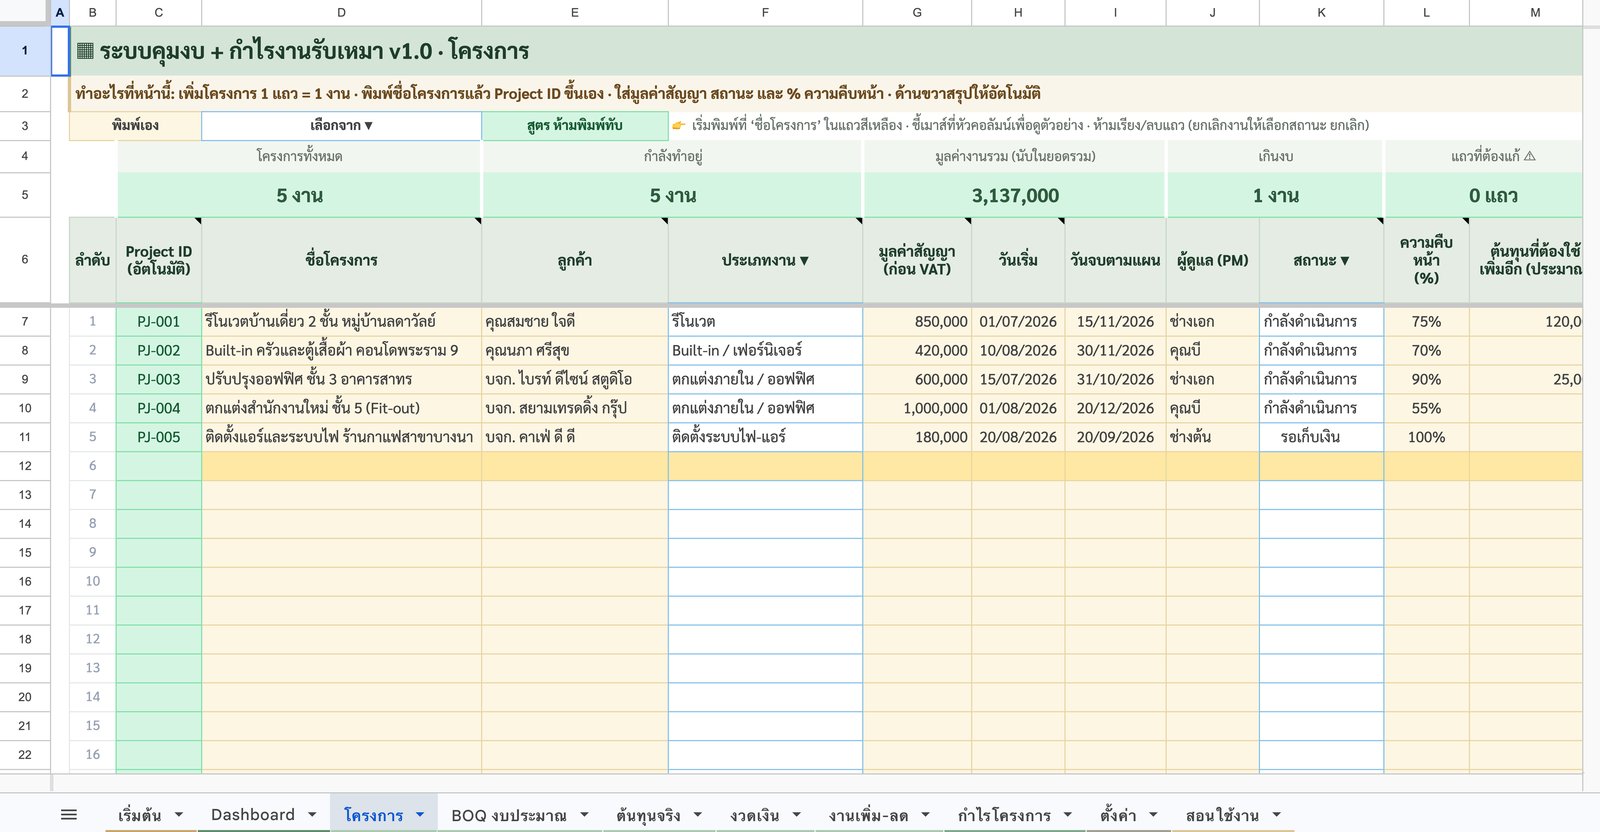Open the ตั้งค่า tab options arrow
The width and height of the screenshot is (1600, 832).
pyautogui.click(x=1153, y=815)
